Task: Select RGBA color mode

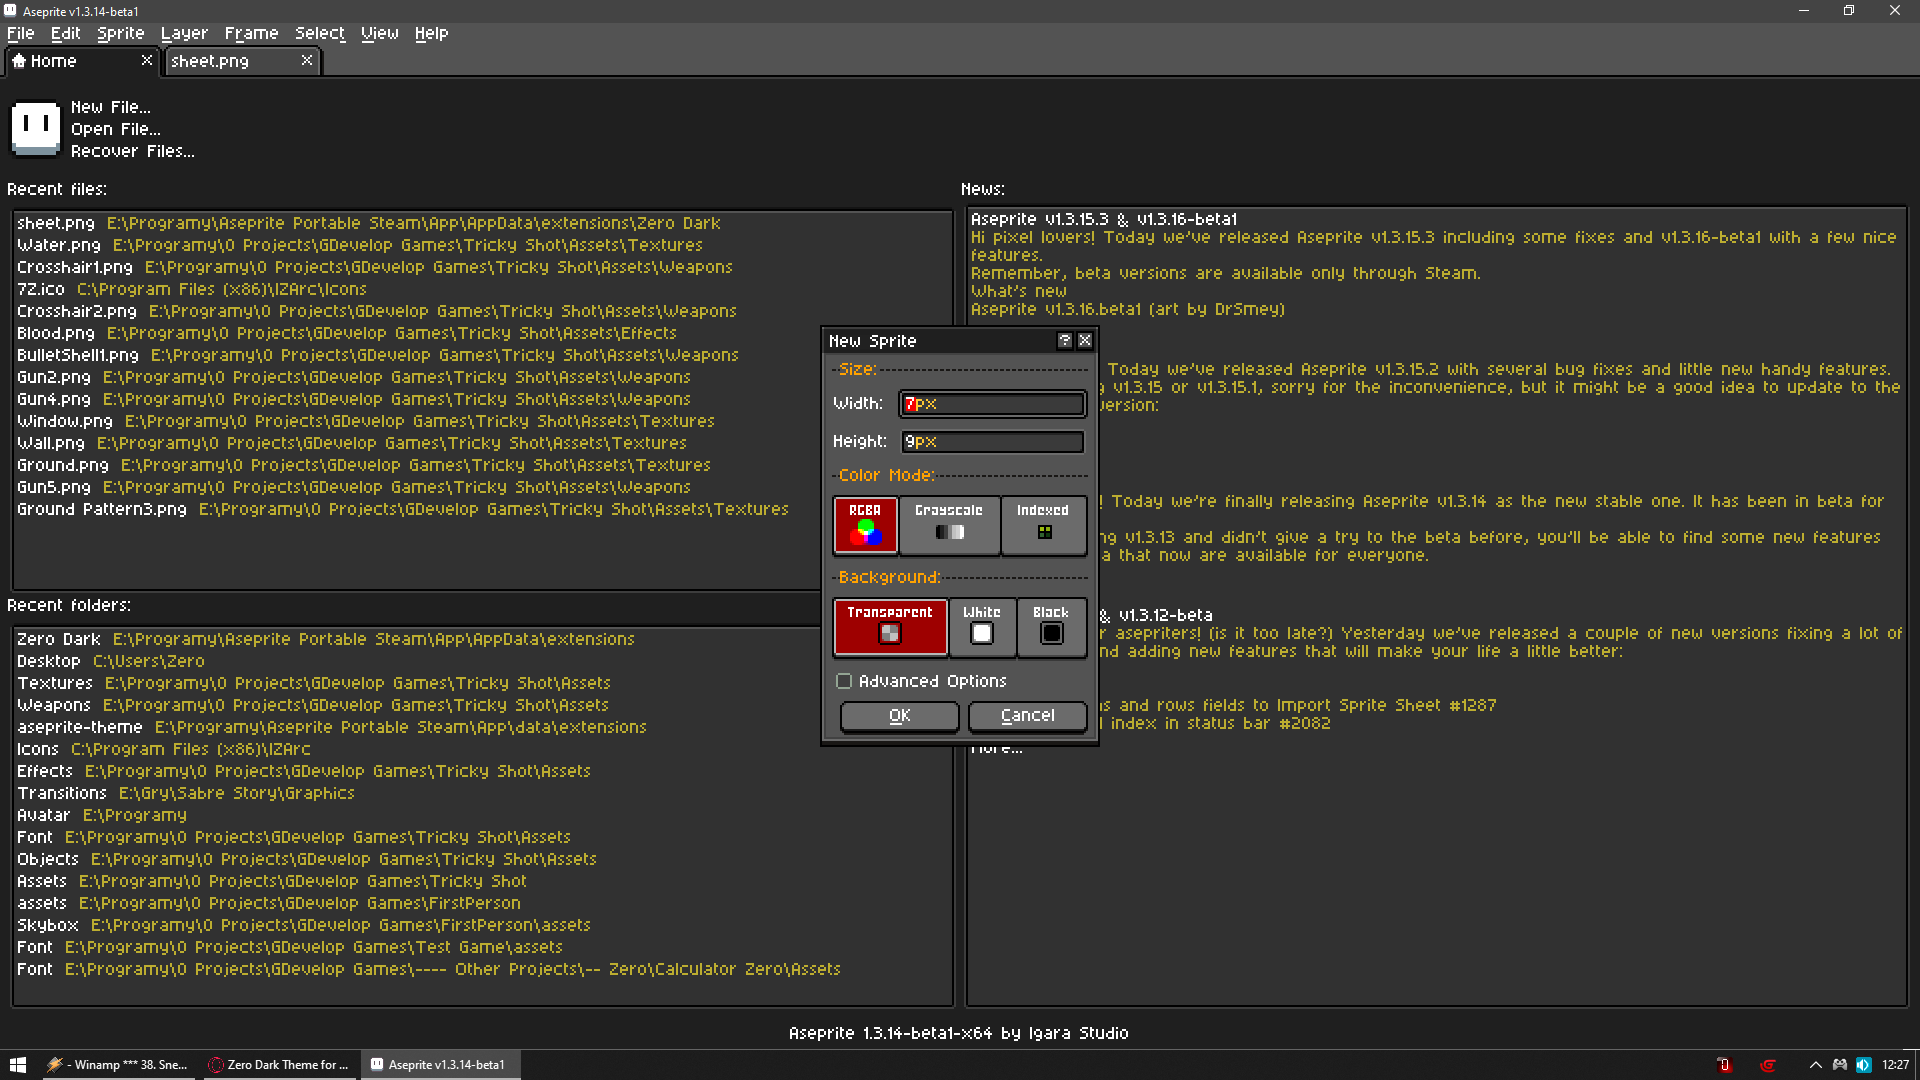Action: [x=865, y=524]
